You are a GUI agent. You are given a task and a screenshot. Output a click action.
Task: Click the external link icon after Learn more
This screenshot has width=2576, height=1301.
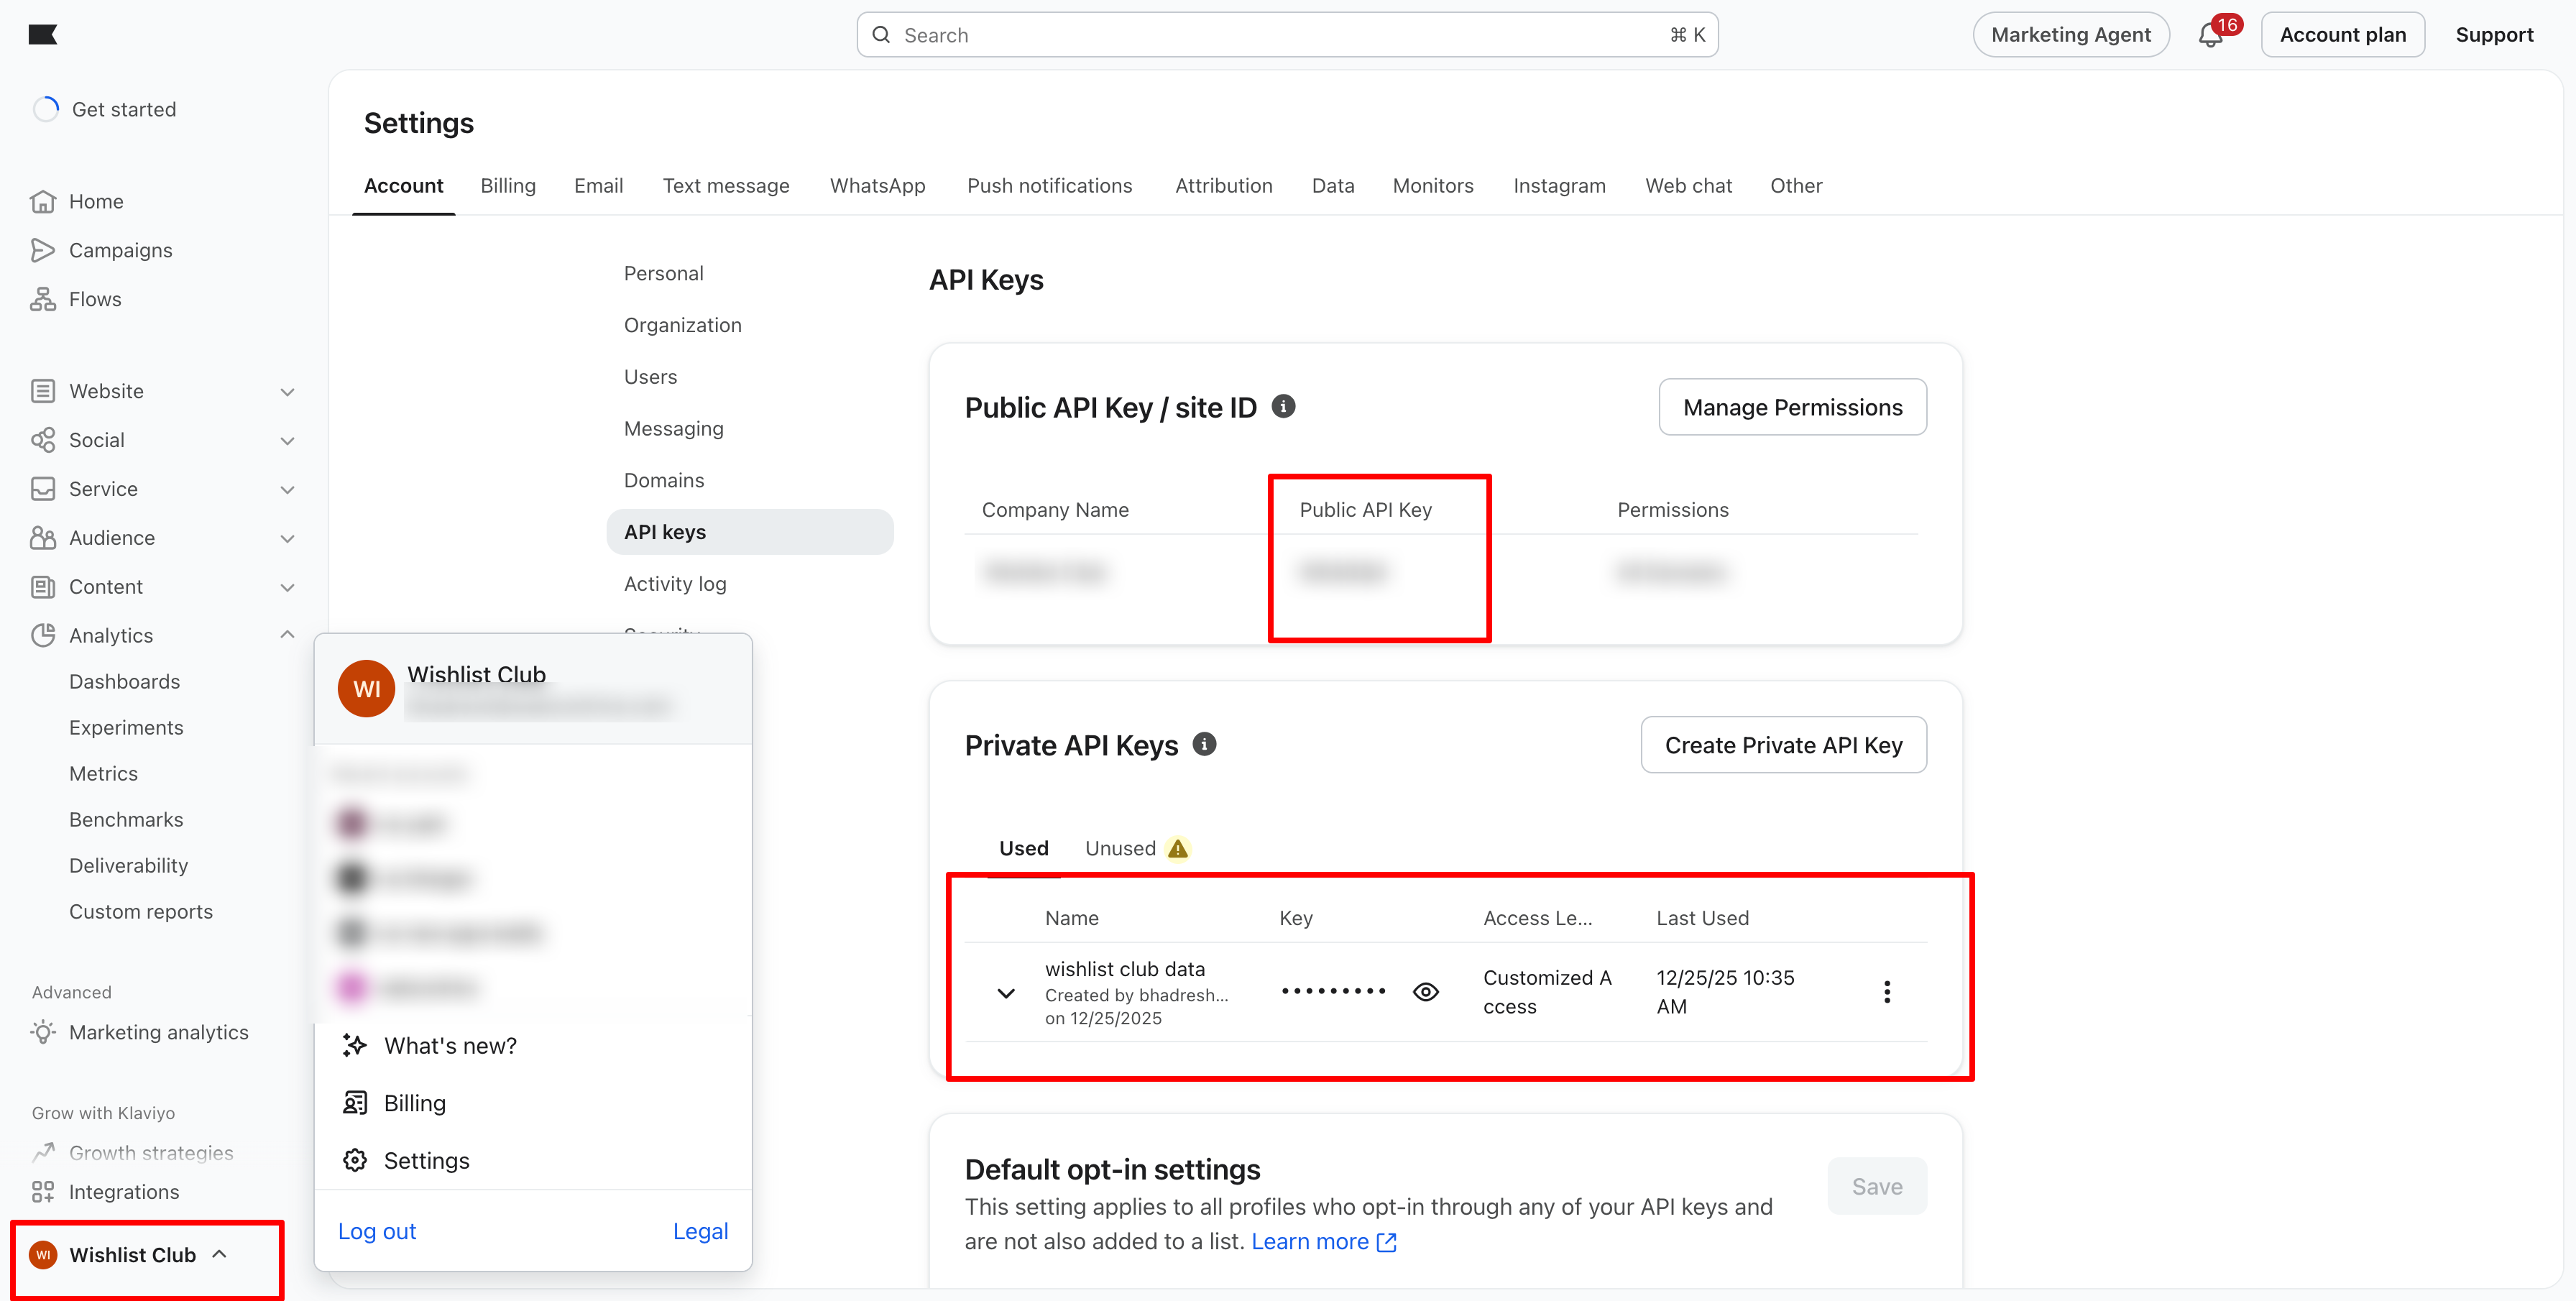point(1387,1242)
